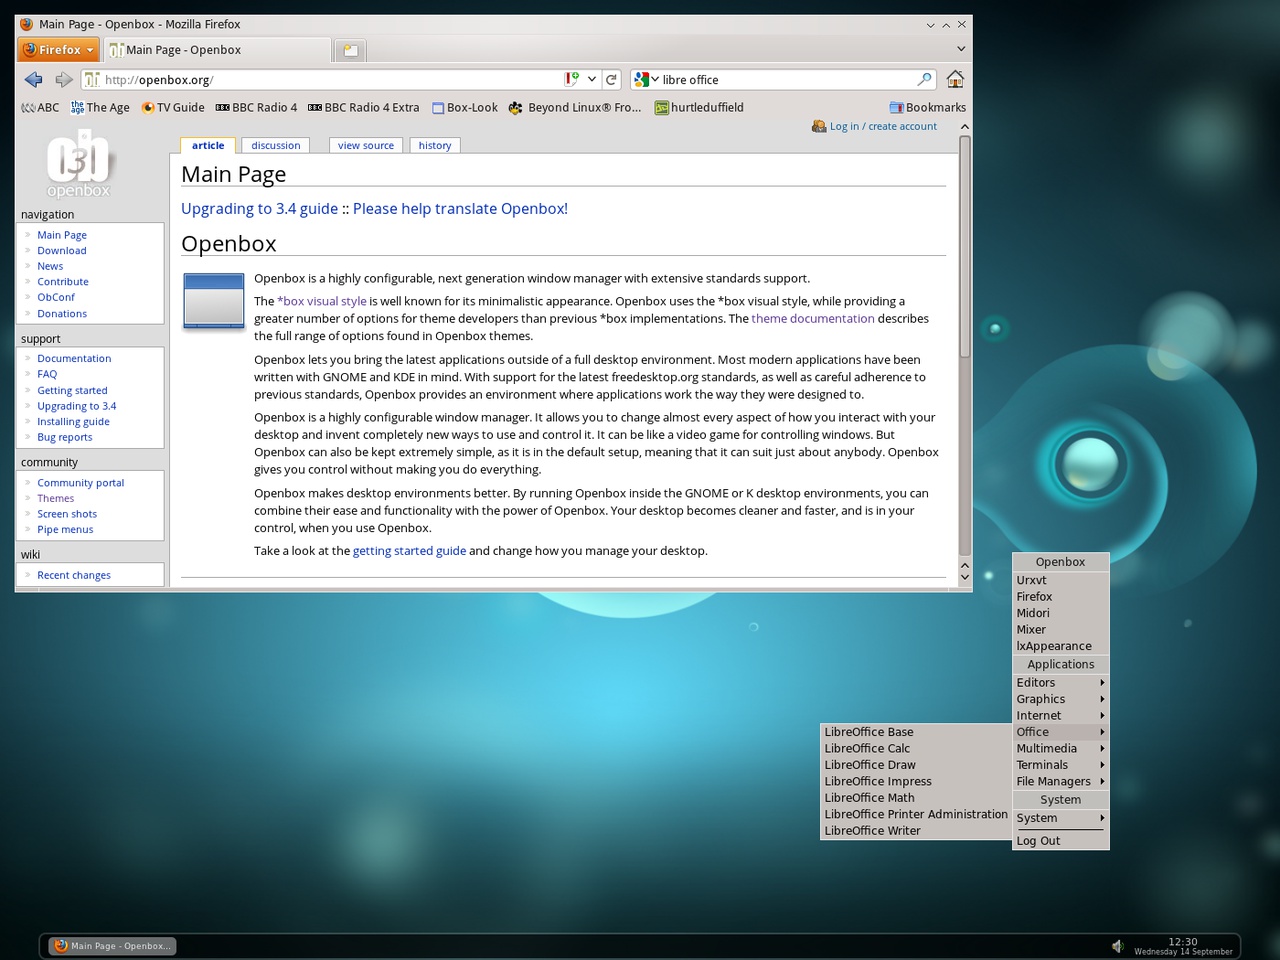Select the Main Page - Openbox browser tab
This screenshot has height=960, width=1280.
pyautogui.click(x=217, y=50)
